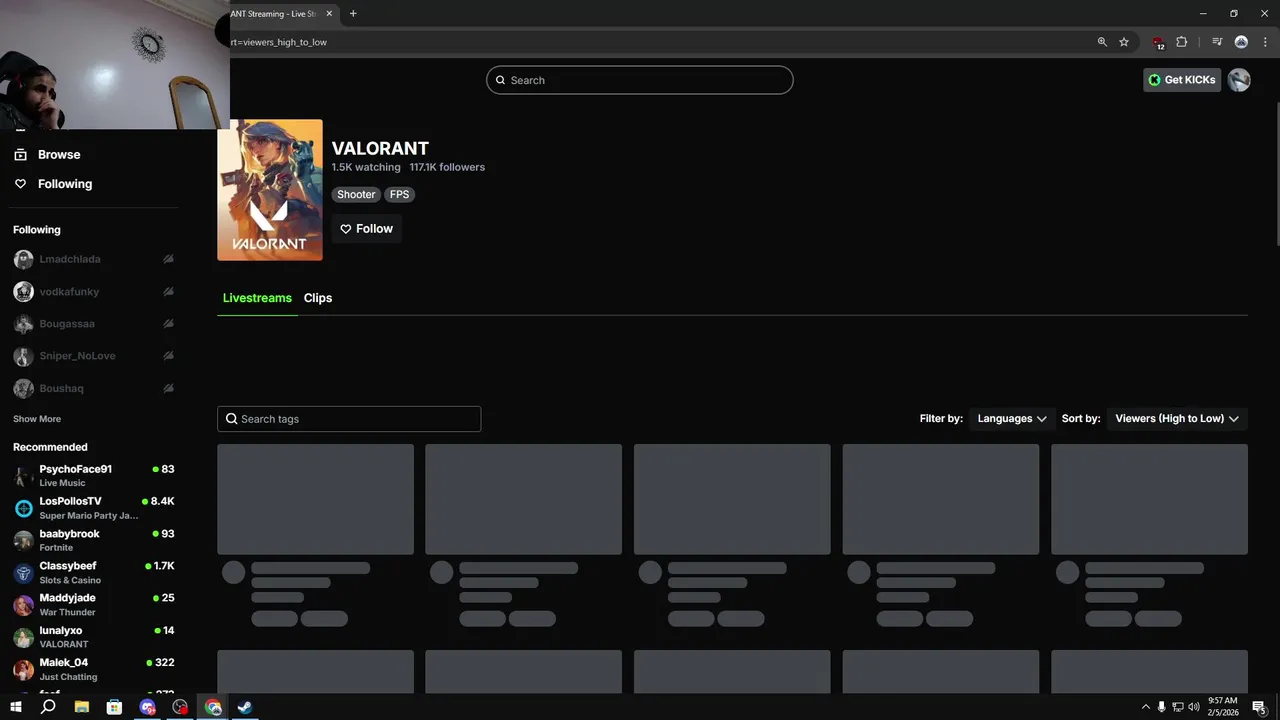Click the Browse icon in the sidebar
Viewport: 1280px width, 720px height.
pyautogui.click(x=20, y=154)
